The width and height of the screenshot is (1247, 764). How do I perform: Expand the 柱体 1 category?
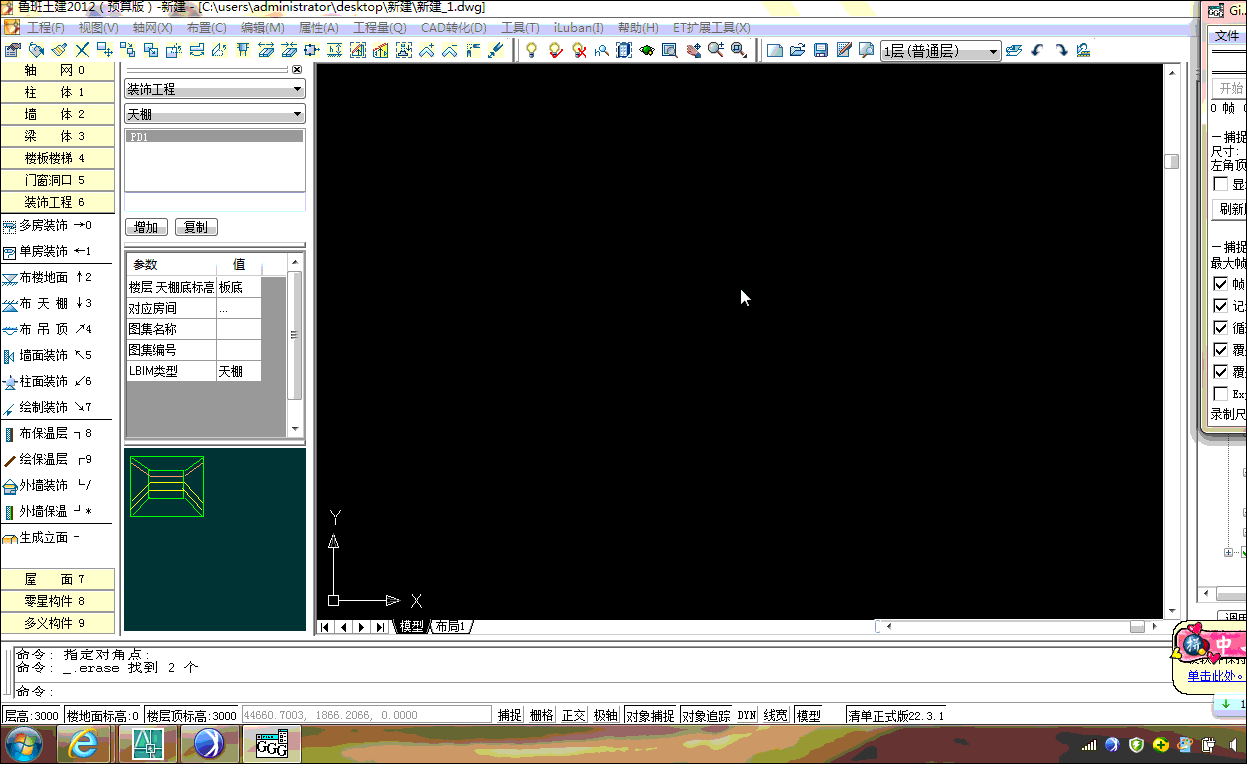57,92
